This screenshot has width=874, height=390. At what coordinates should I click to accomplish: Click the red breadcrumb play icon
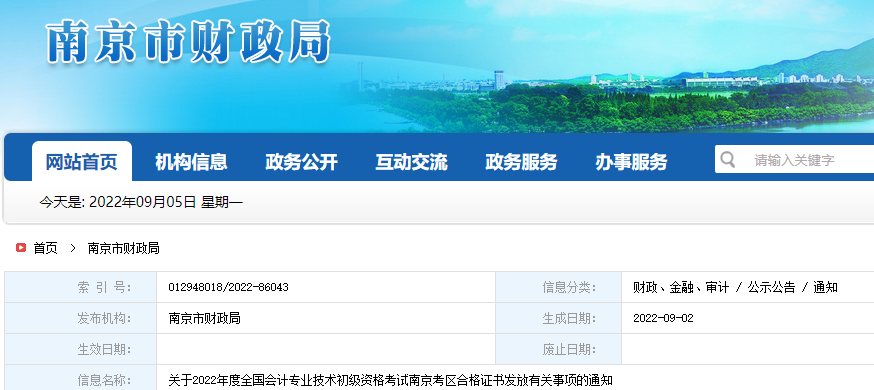[x=21, y=248]
